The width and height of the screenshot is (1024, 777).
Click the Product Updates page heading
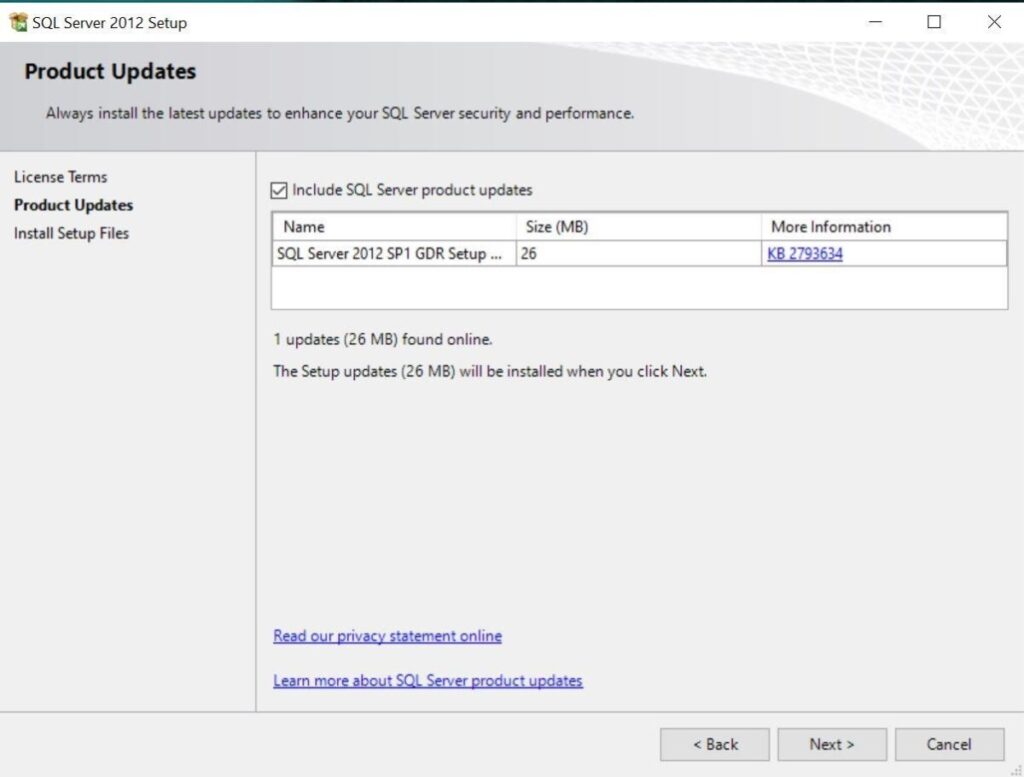[110, 71]
